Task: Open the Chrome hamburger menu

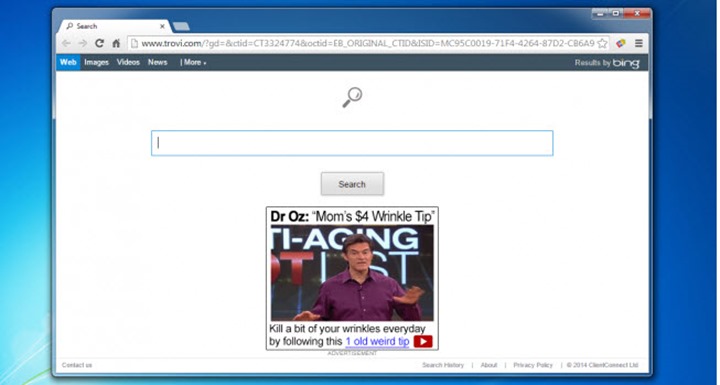Action: pos(639,43)
